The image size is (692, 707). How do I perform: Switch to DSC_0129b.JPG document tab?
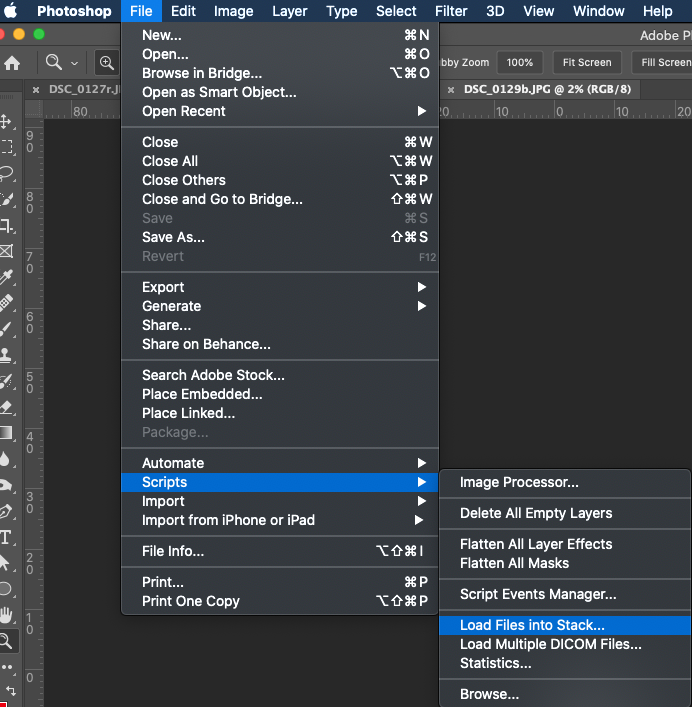coord(547,88)
